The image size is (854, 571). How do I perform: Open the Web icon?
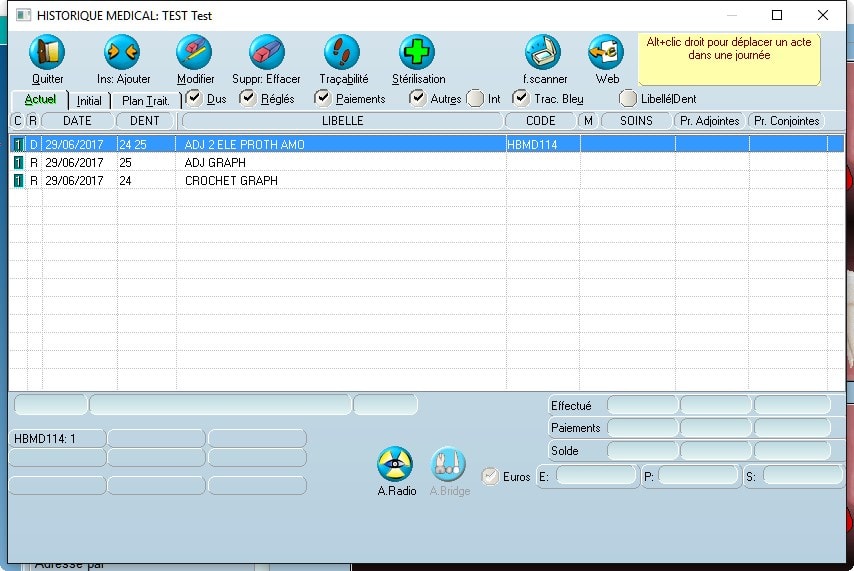(x=606, y=52)
